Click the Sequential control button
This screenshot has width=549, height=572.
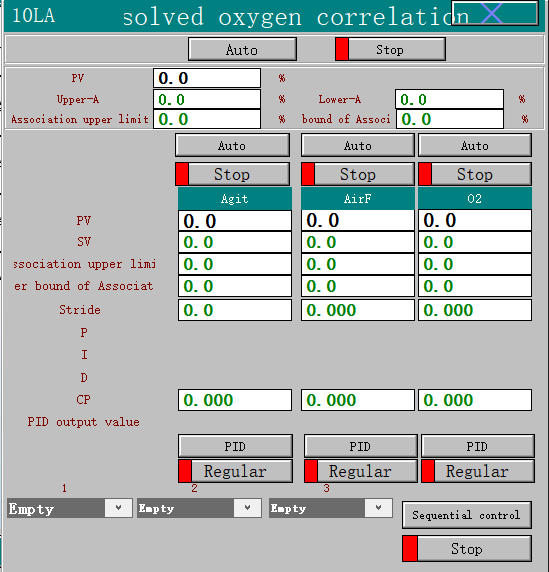coord(467,515)
